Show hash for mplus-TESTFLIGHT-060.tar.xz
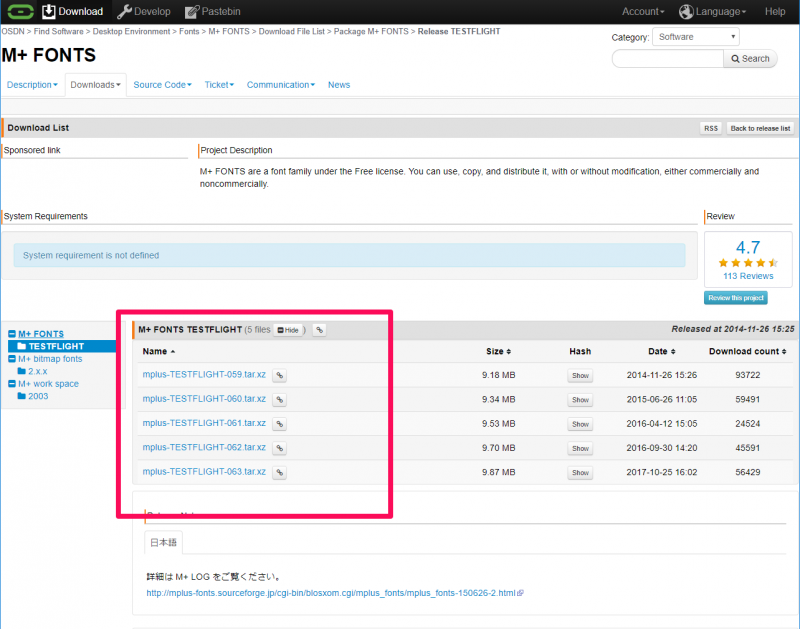 click(x=580, y=400)
